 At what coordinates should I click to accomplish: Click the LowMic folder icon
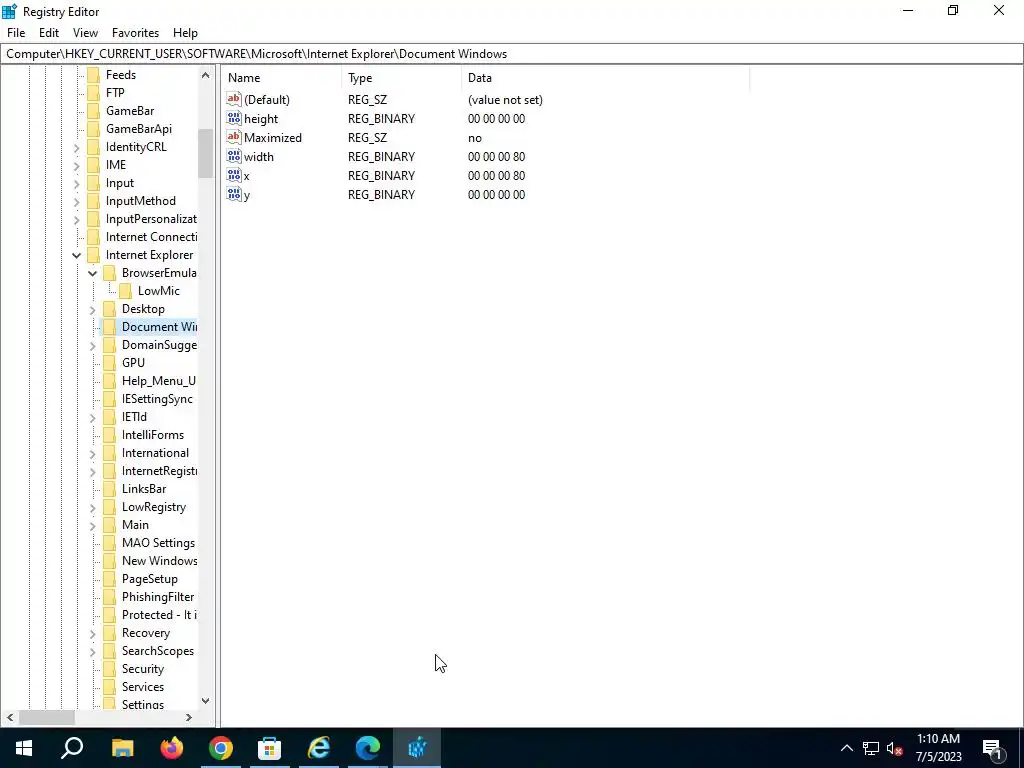pos(125,291)
